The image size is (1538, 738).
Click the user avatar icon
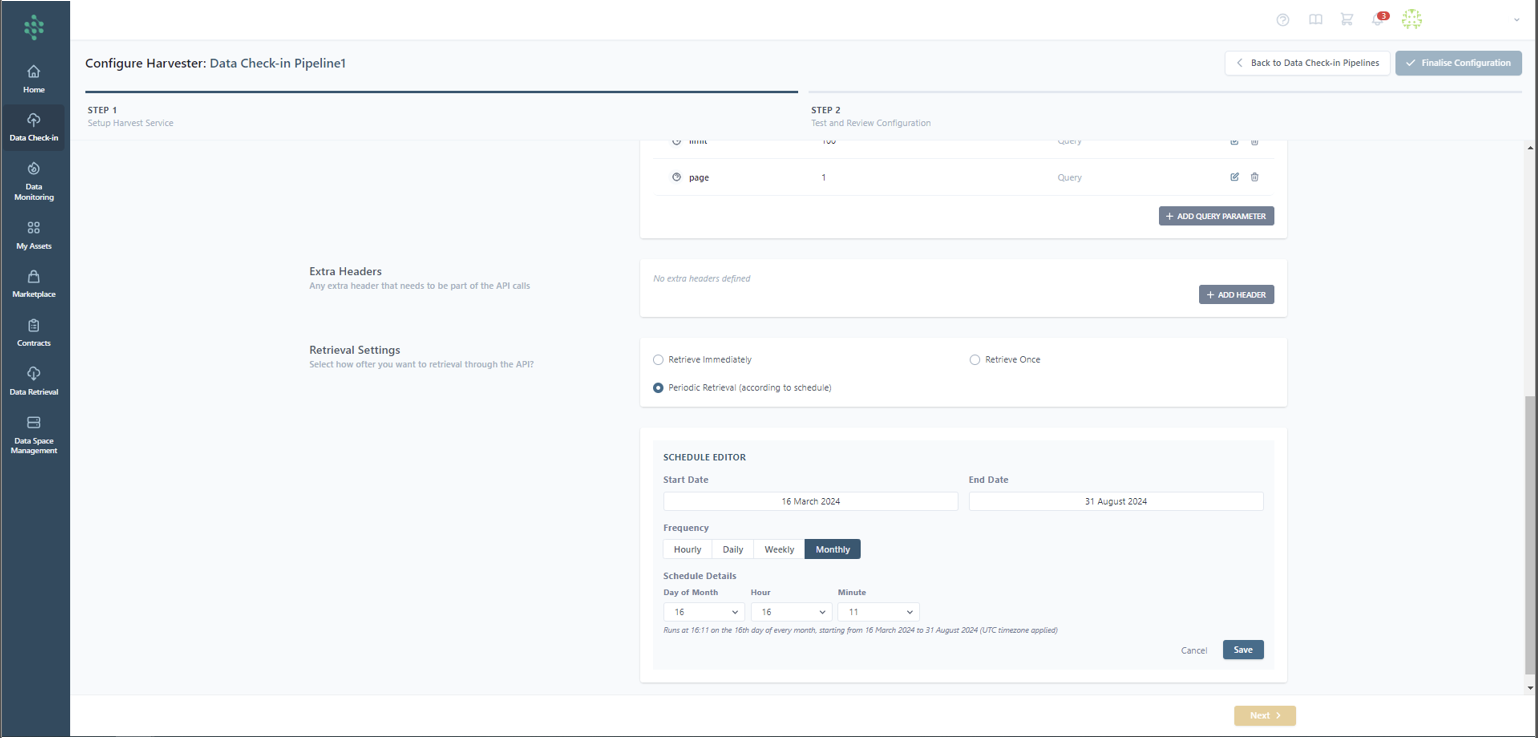pyautogui.click(x=1411, y=20)
